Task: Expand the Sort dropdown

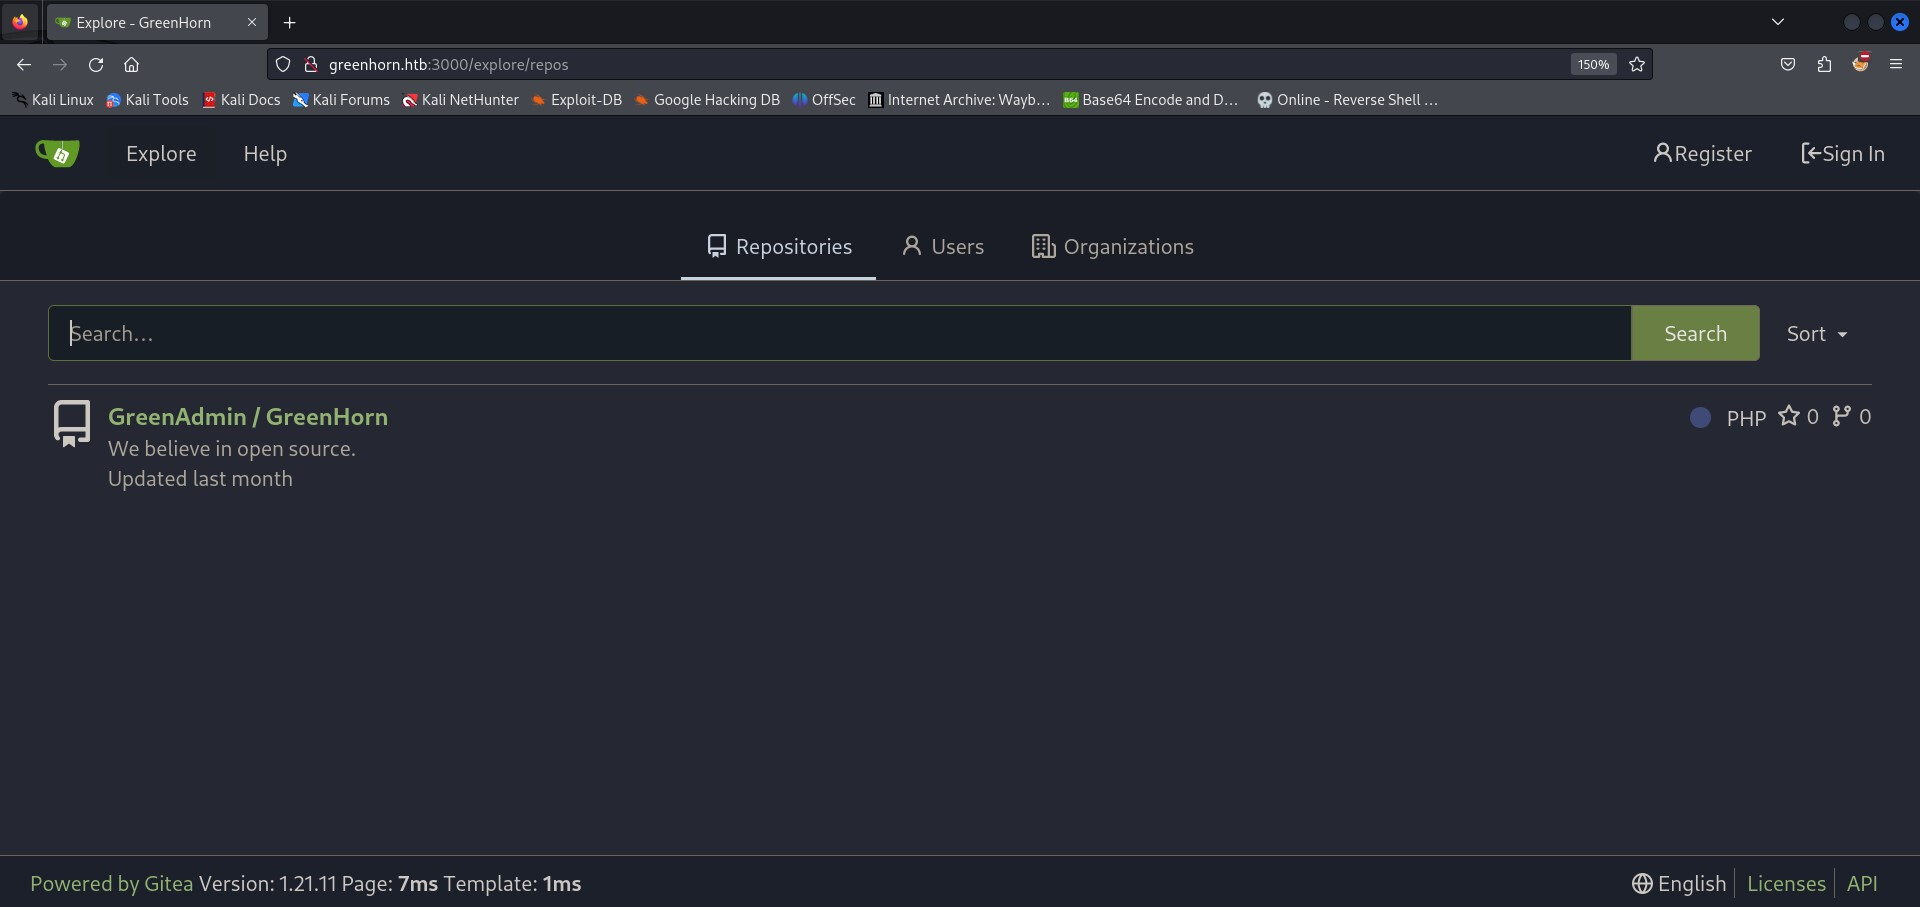Action: [x=1816, y=334]
